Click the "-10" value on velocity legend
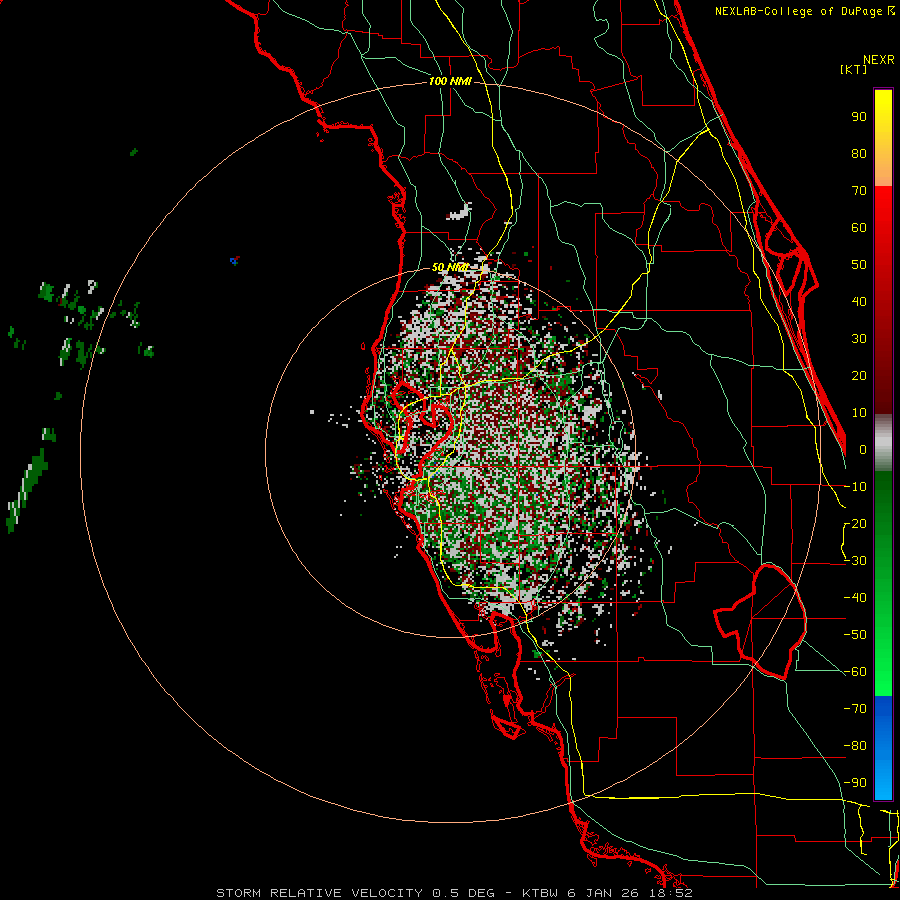Screen dimensions: 900x900 [x=855, y=487]
